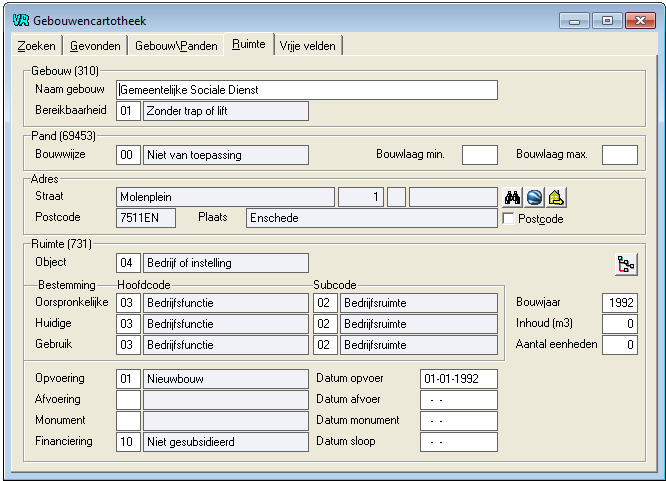666x481 pixels.
Task: Click Oorspronkelijke hoofdcode field 03
Action: [128, 303]
